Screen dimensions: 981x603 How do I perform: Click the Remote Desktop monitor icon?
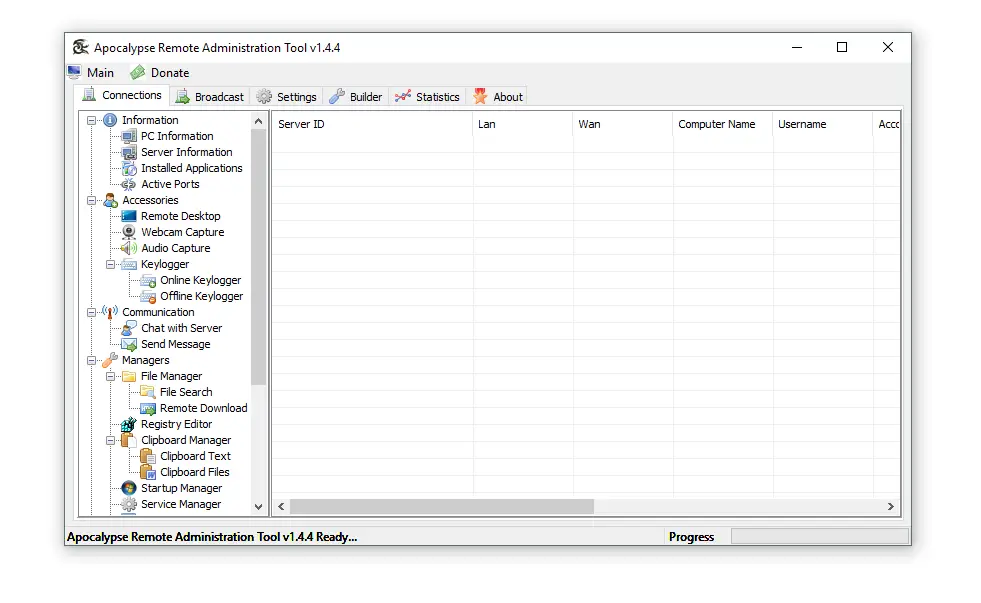[129, 216]
